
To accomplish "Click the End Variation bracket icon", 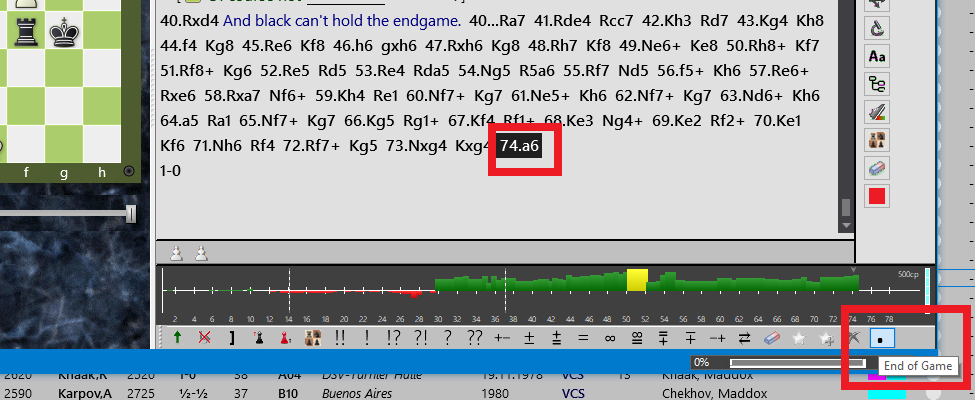I will tap(231, 338).
